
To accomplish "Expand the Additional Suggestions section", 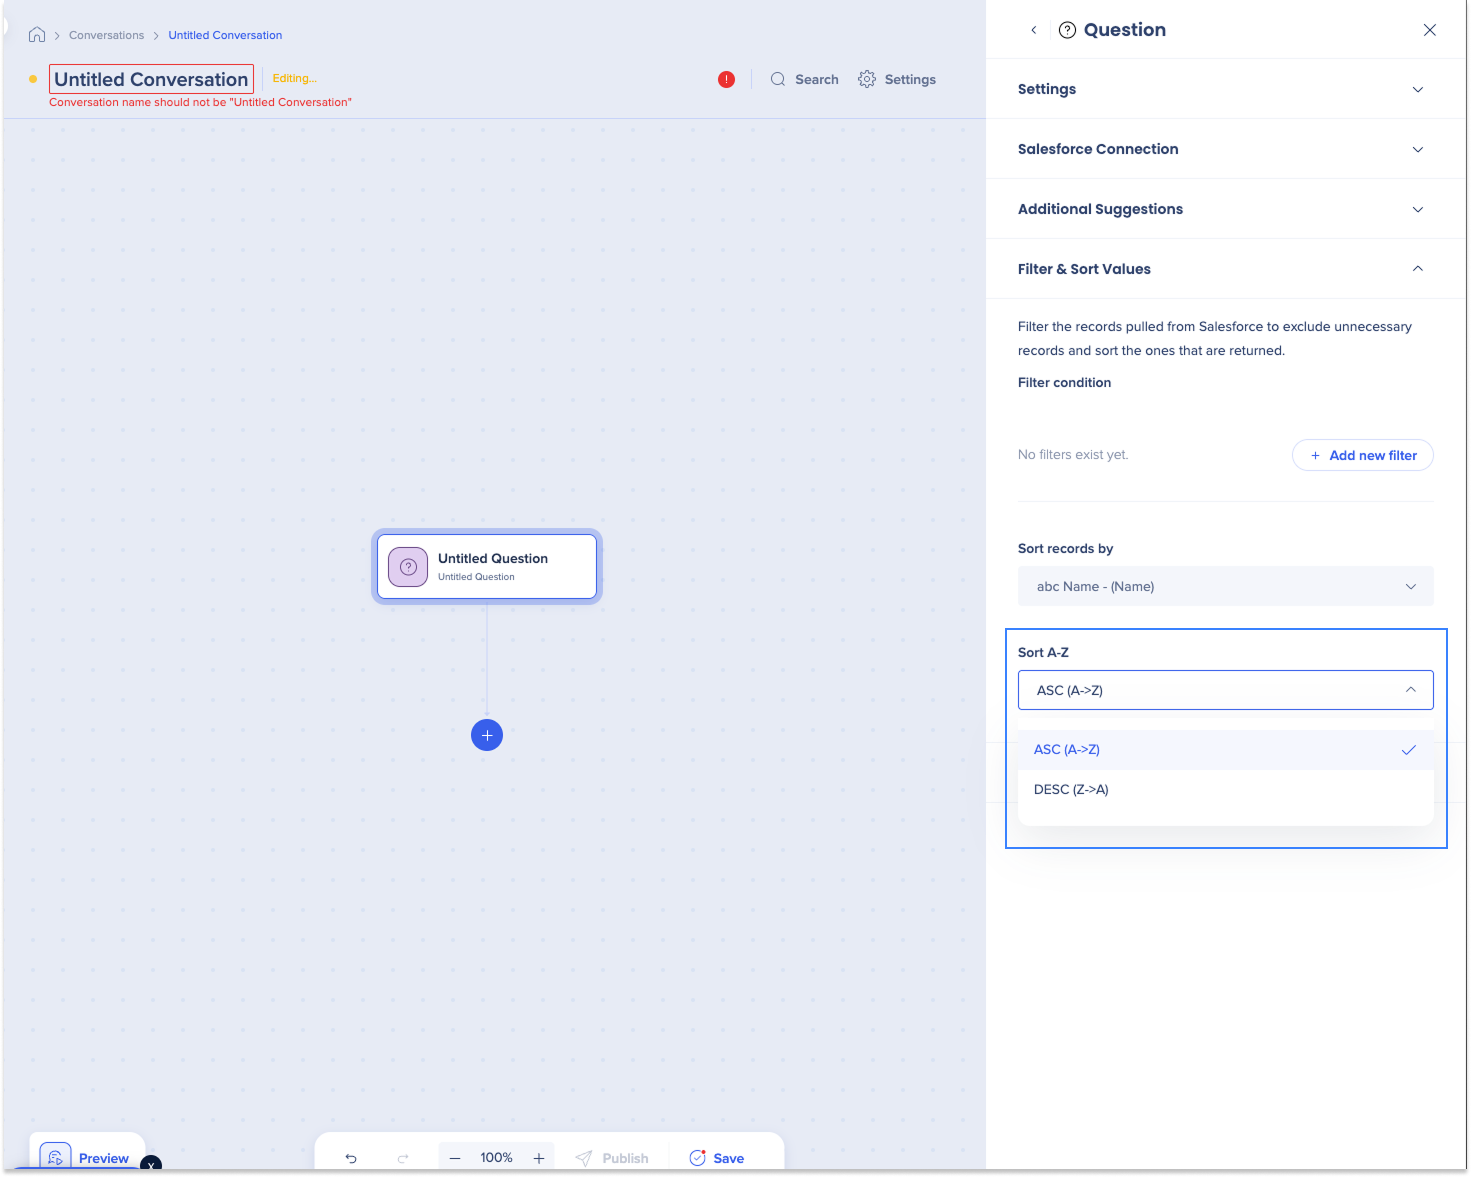I will click(1225, 209).
